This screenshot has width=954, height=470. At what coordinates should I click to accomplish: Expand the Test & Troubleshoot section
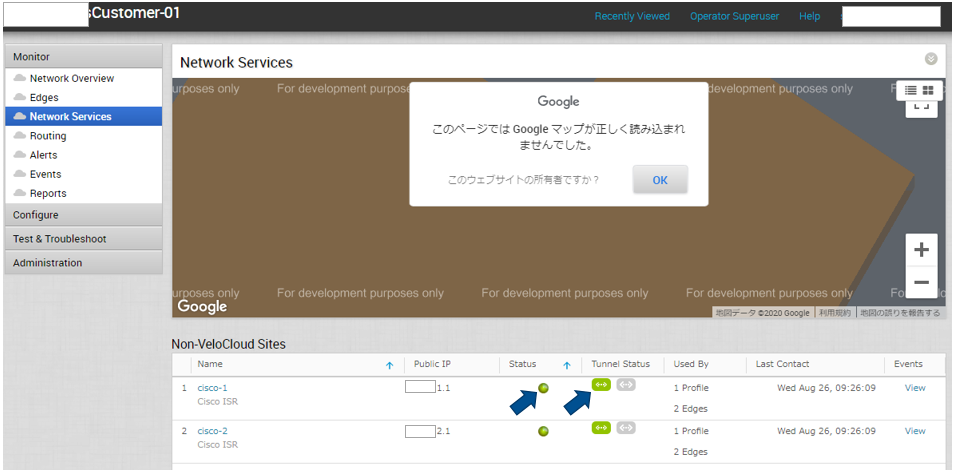(x=83, y=239)
